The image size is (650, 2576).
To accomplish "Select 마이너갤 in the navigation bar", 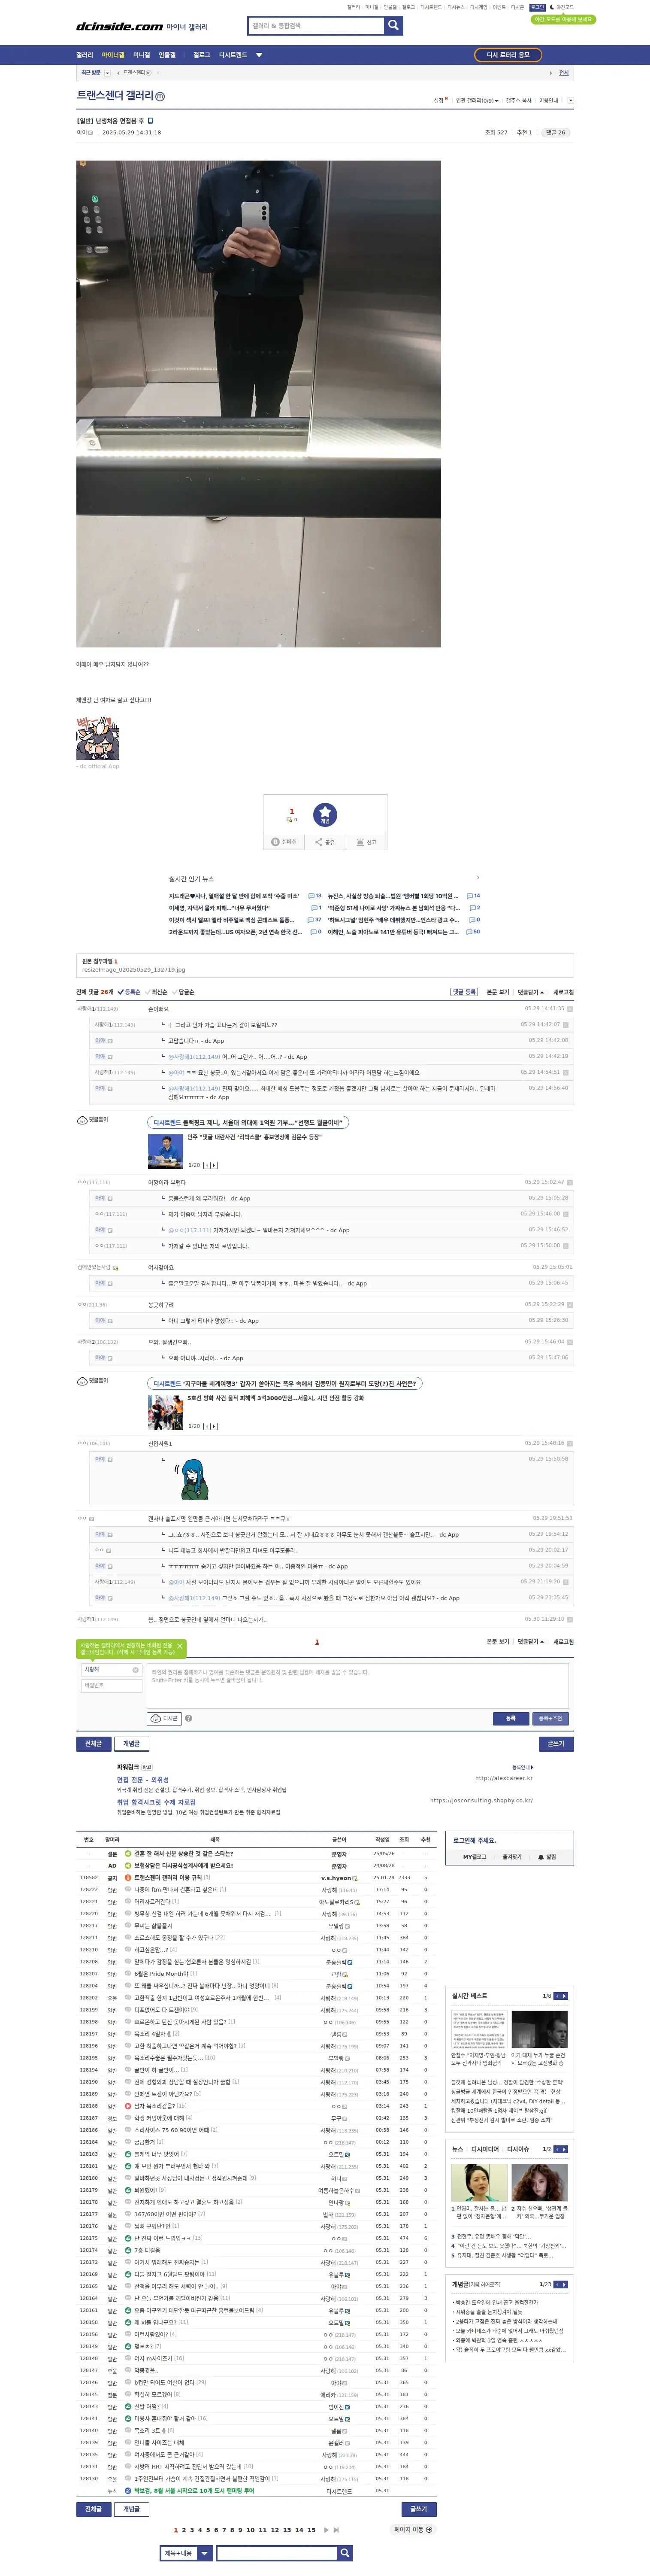I will [113, 55].
